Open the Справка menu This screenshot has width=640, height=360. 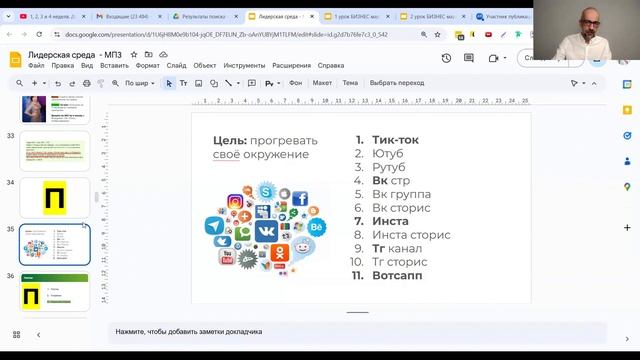pyautogui.click(x=331, y=66)
